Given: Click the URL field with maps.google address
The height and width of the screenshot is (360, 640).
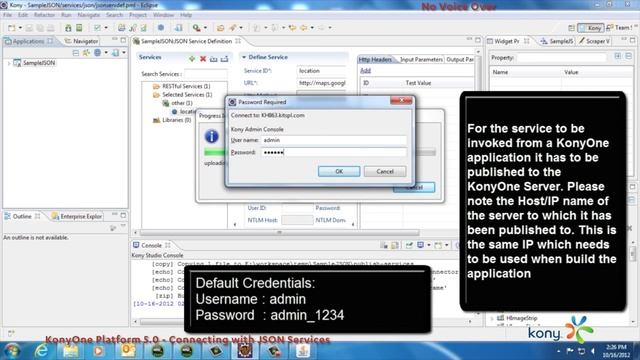Looking at the screenshot, I should tap(322, 83).
